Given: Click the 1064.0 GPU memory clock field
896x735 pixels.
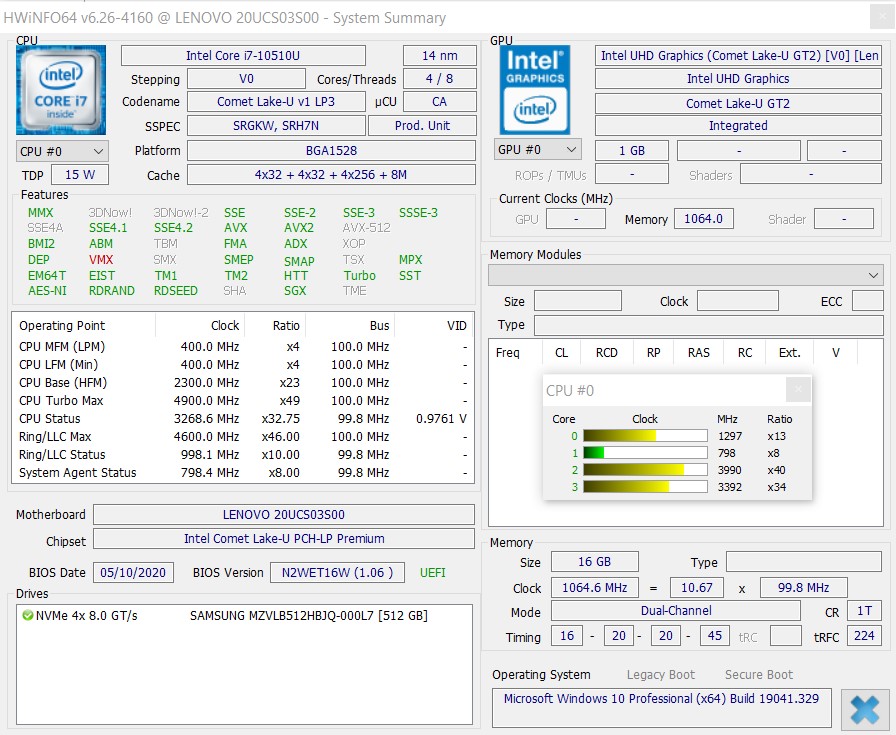Looking at the screenshot, I should click(x=703, y=219).
